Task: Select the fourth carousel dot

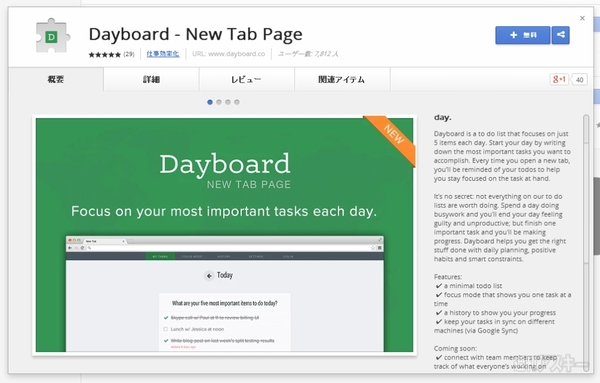Action: coord(237,102)
